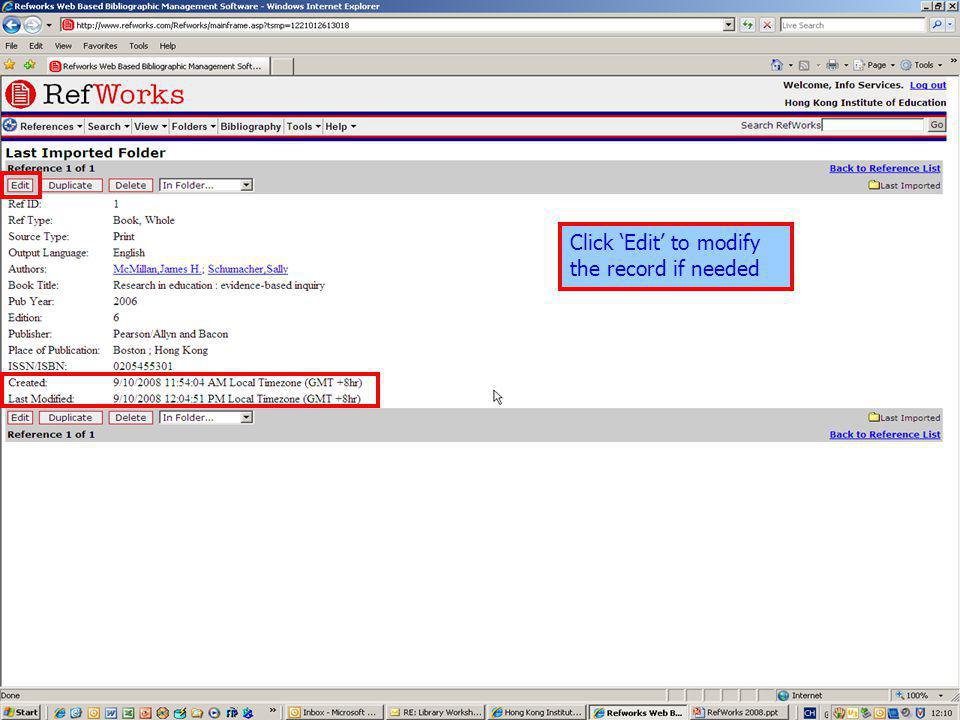Open the RefWorks References menu
This screenshot has width=960, height=720.
tap(51, 126)
